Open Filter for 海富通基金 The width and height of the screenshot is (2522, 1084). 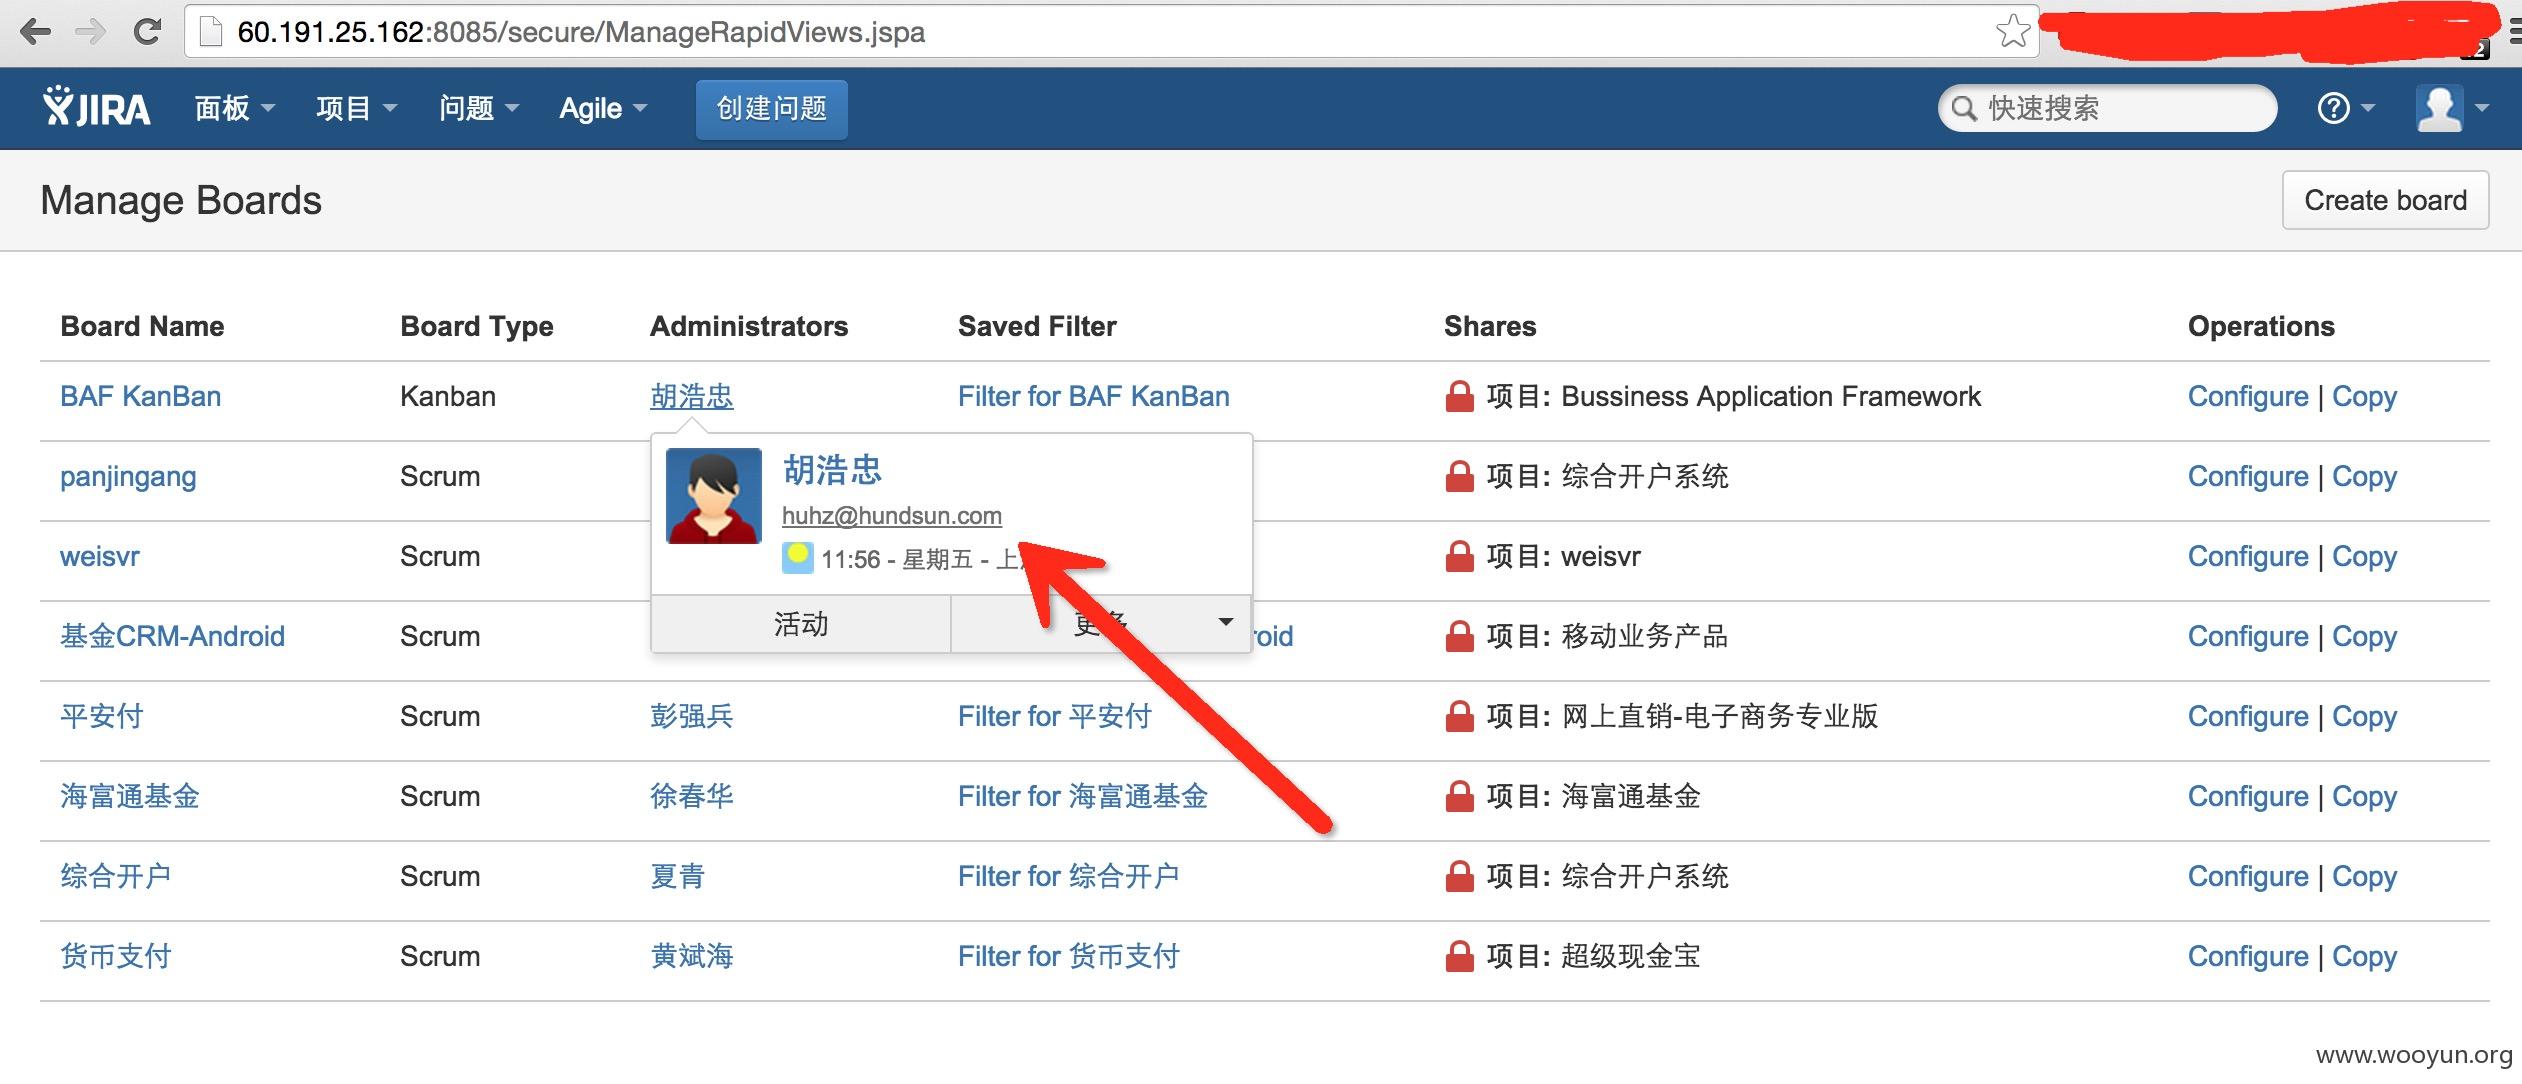point(1083,796)
